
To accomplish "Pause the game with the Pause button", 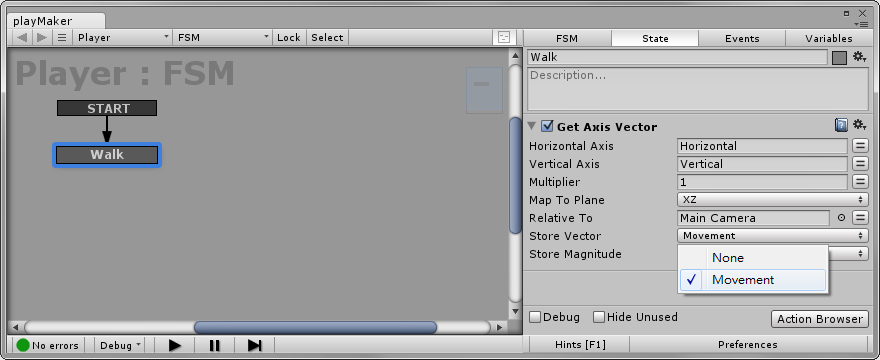I will [x=214, y=345].
